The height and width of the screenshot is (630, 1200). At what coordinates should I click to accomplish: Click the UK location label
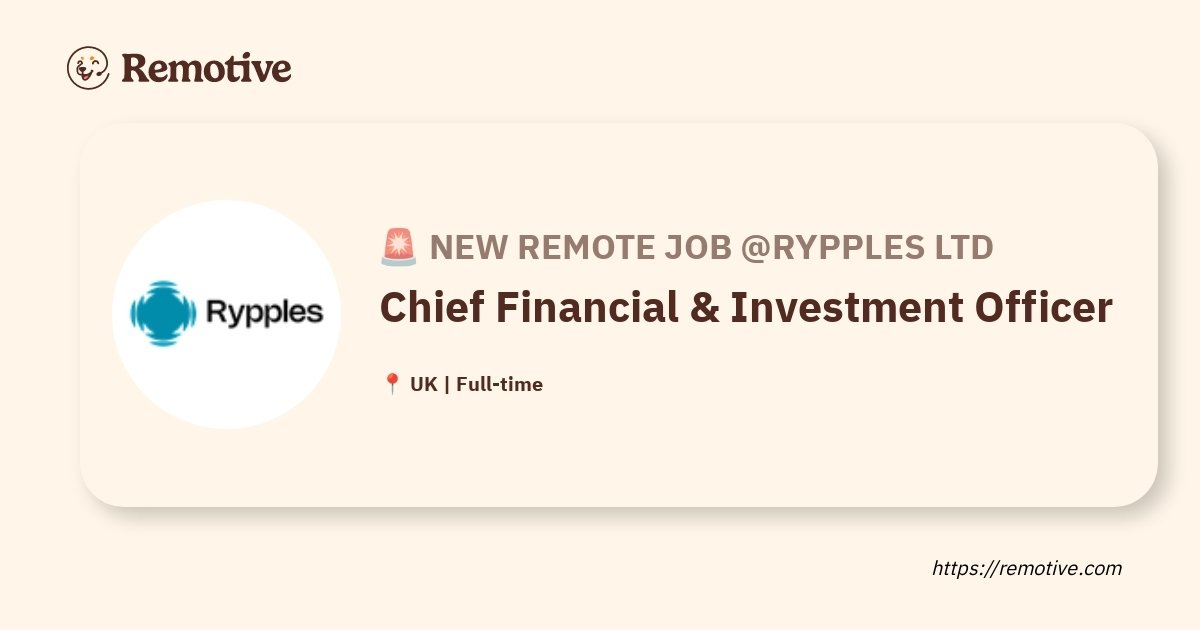(423, 384)
